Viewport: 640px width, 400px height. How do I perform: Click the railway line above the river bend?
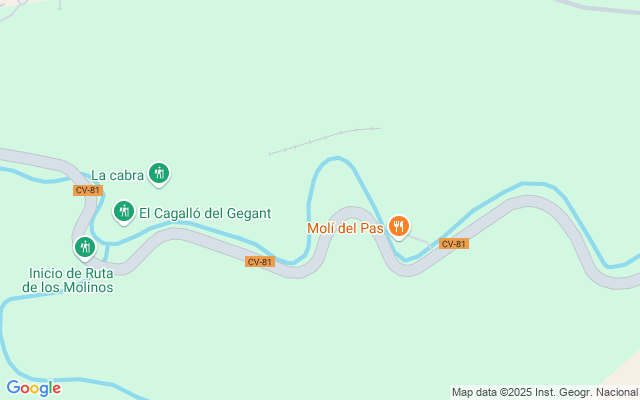click(325, 138)
